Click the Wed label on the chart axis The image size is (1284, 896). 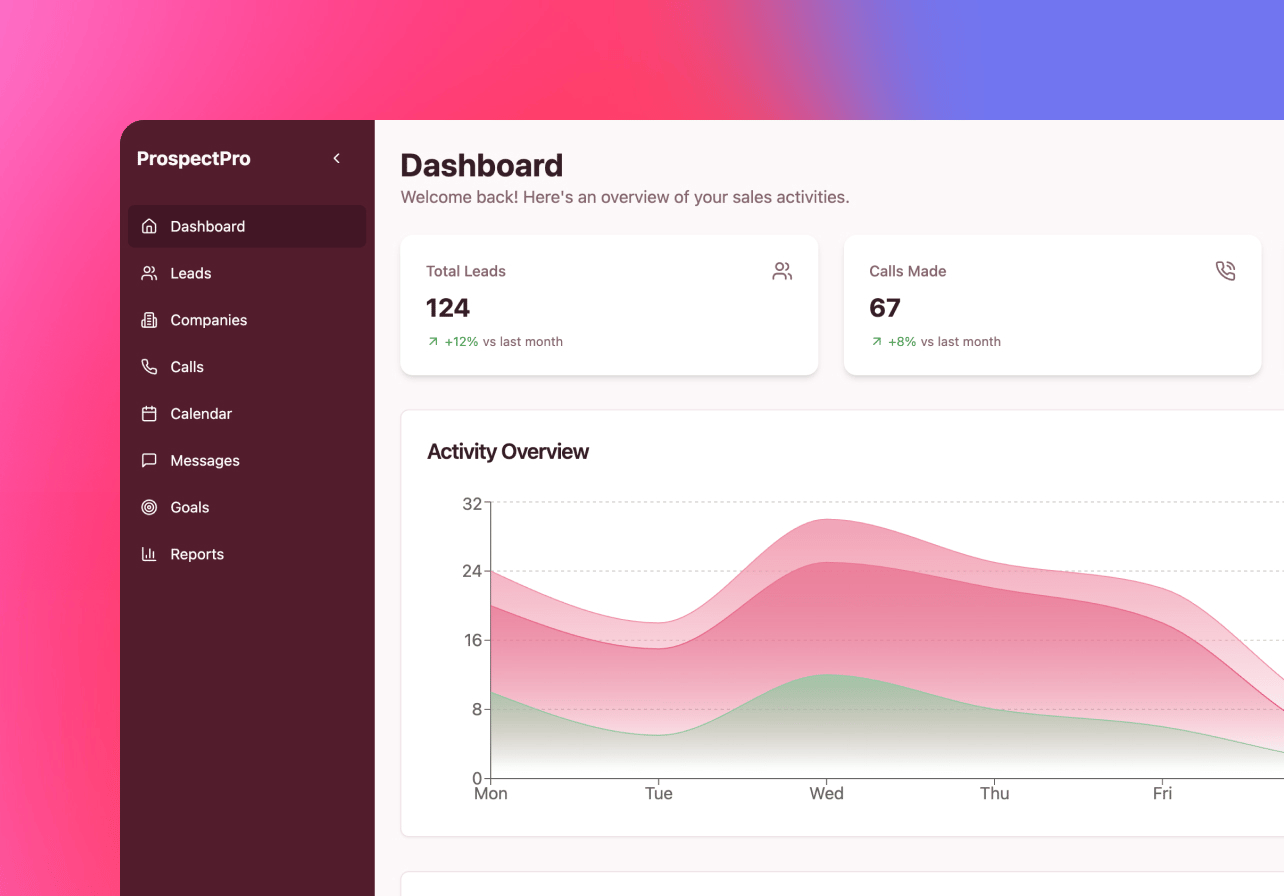click(x=826, y=793)
